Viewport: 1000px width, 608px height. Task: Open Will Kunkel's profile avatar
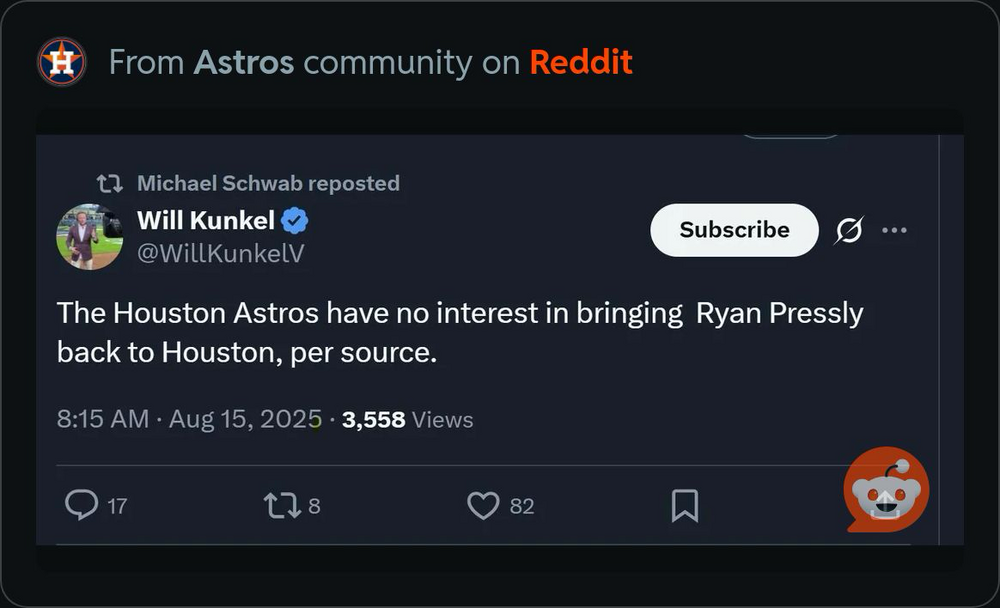89,237
